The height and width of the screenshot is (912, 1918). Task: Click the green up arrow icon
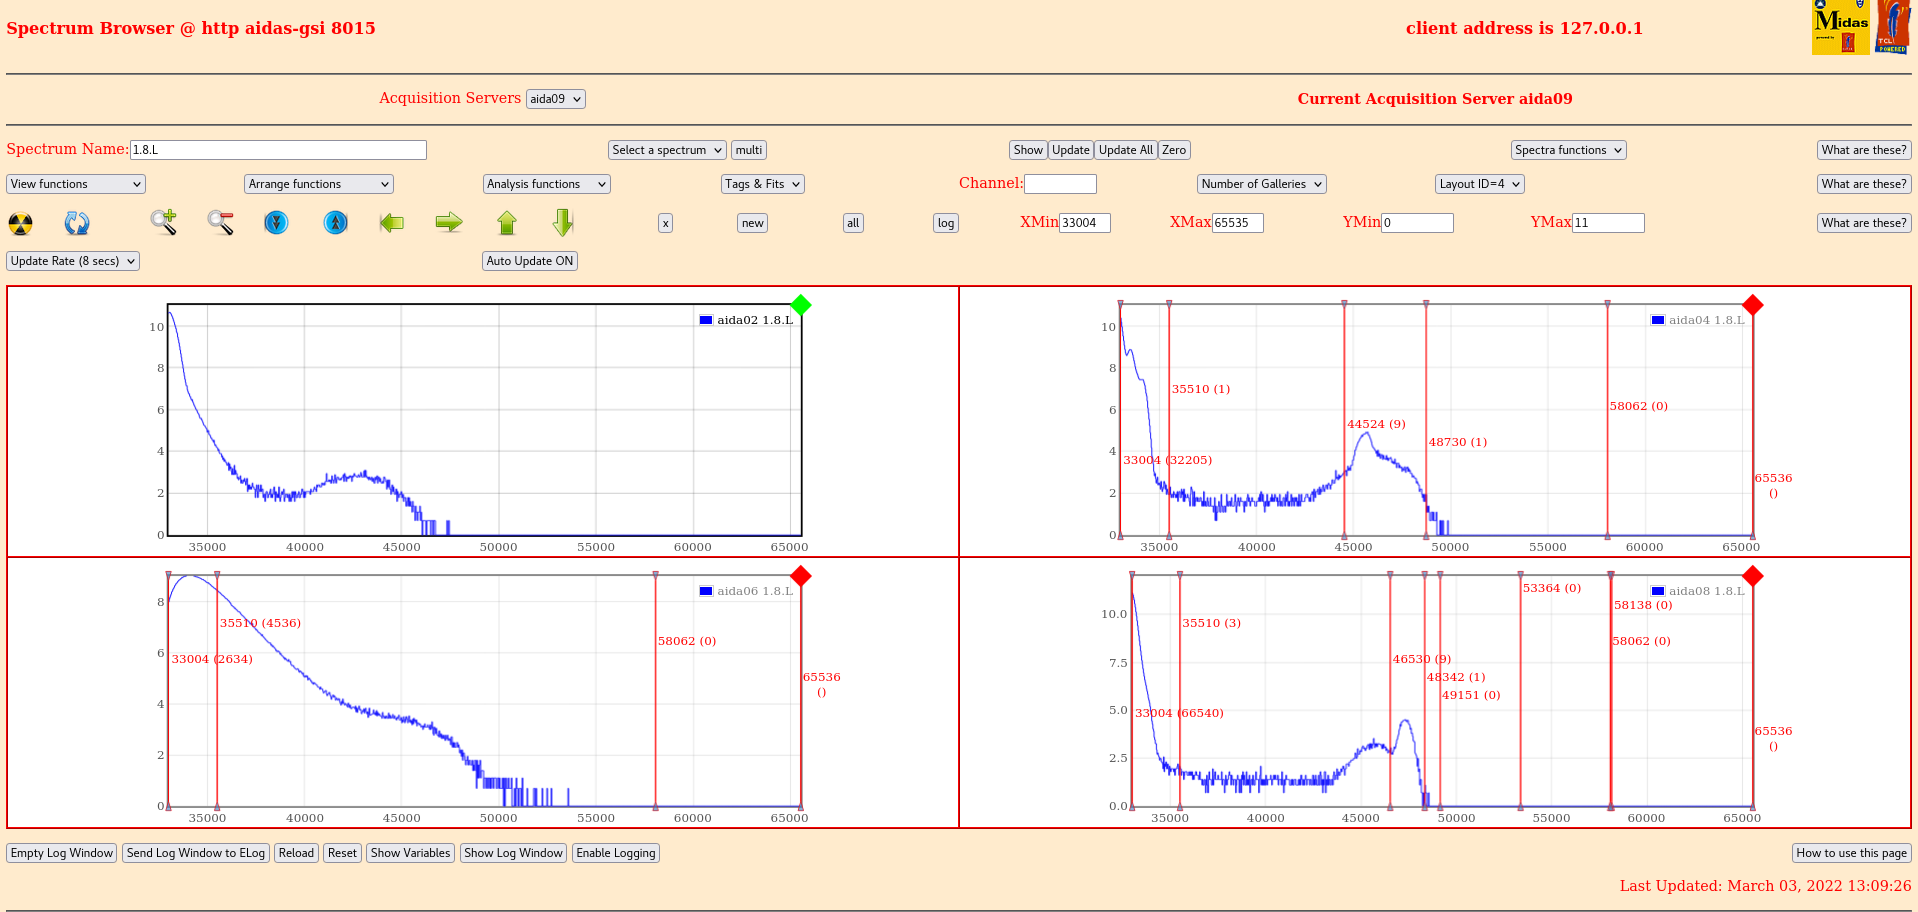pos(507,222)
